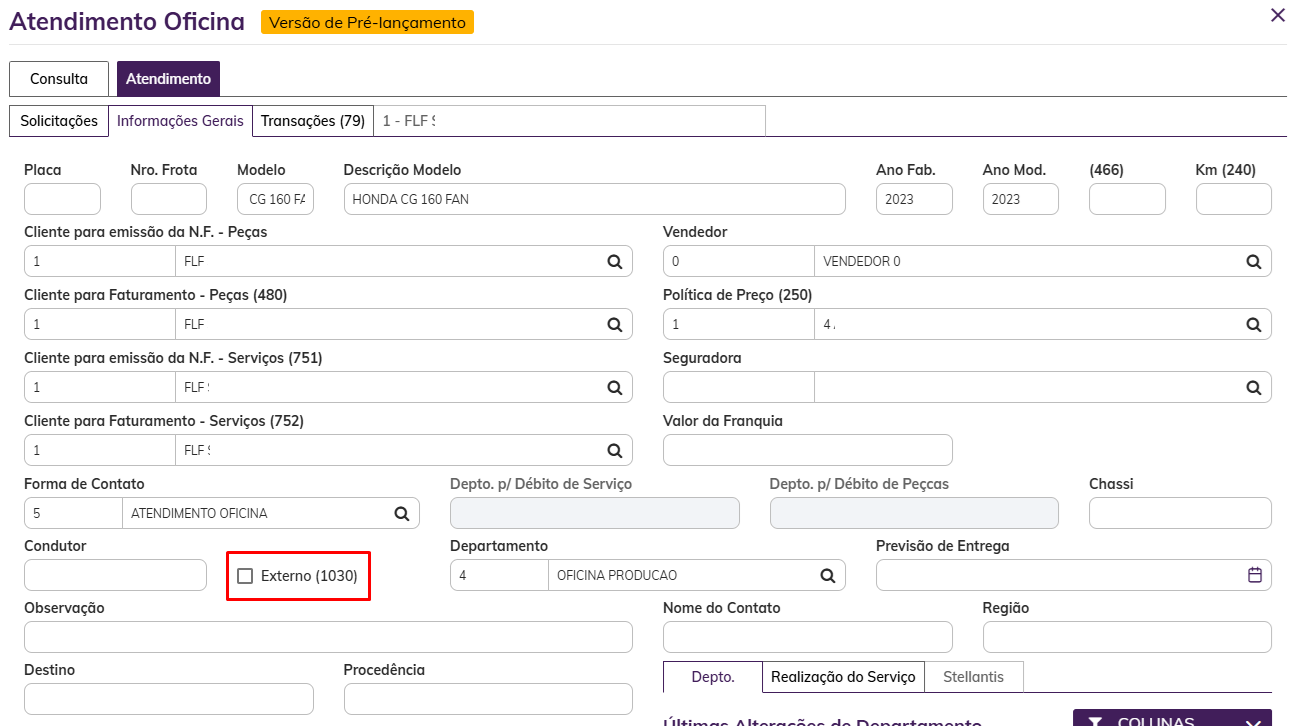Viewport: 1291px width, 726px height.
Task: Click the Observação text field
Action: tap(328, 637)
